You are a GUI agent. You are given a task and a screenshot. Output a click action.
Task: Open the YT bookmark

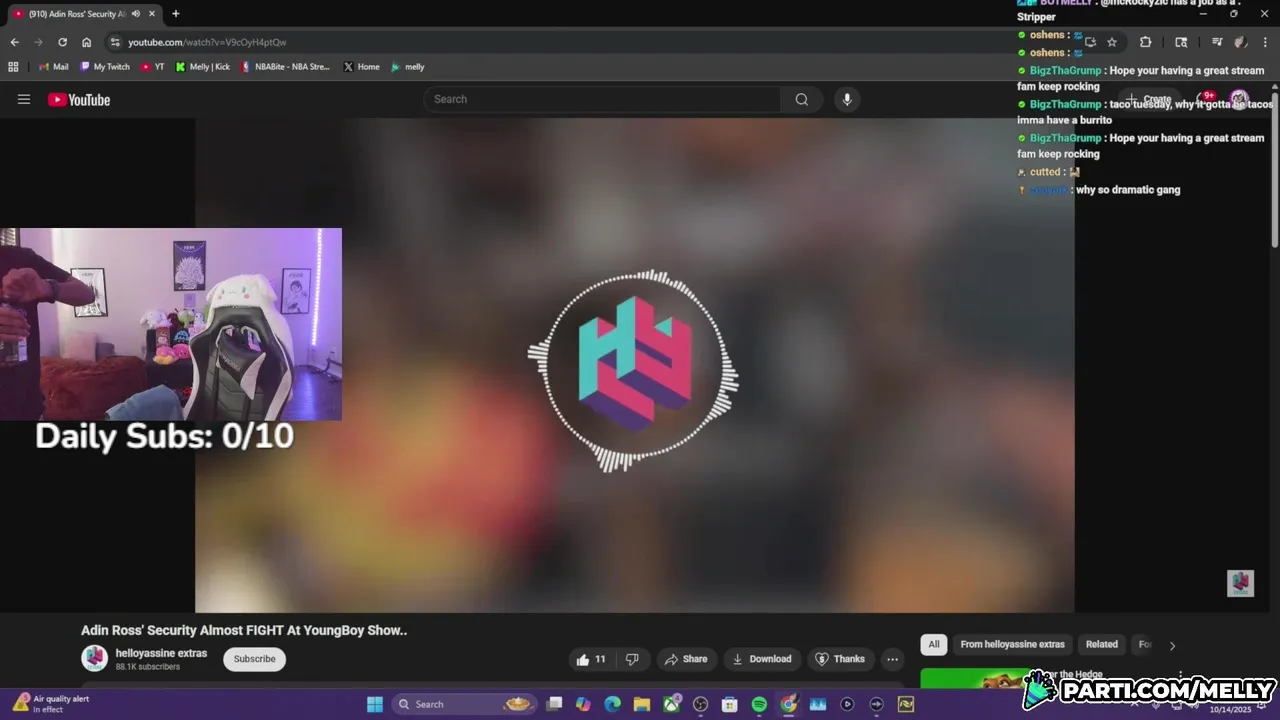click(153, 67)
